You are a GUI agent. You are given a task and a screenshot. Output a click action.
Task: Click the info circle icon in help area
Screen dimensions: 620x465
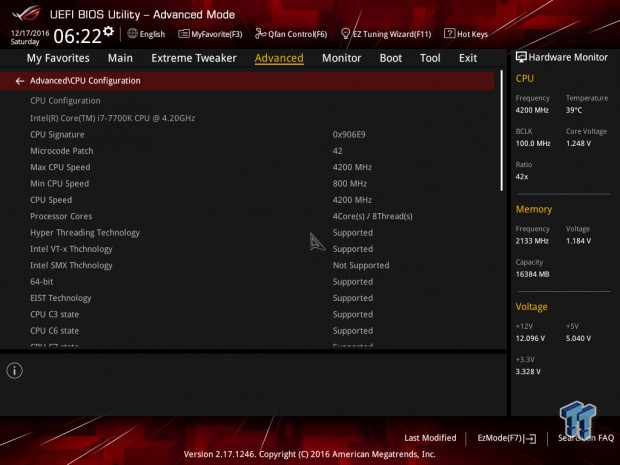coord(15,370)
